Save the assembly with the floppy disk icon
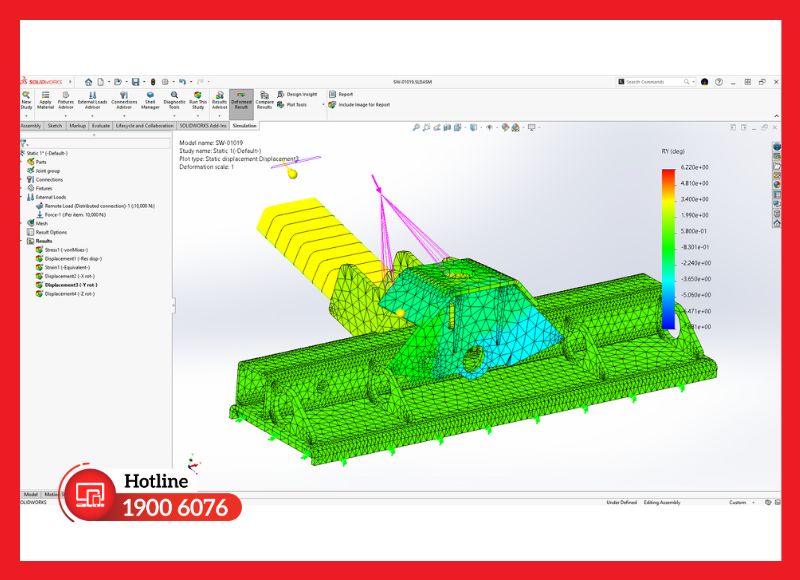Image resolution: width=800 pixels, height=580 pixels. click(x=135, y=82)
